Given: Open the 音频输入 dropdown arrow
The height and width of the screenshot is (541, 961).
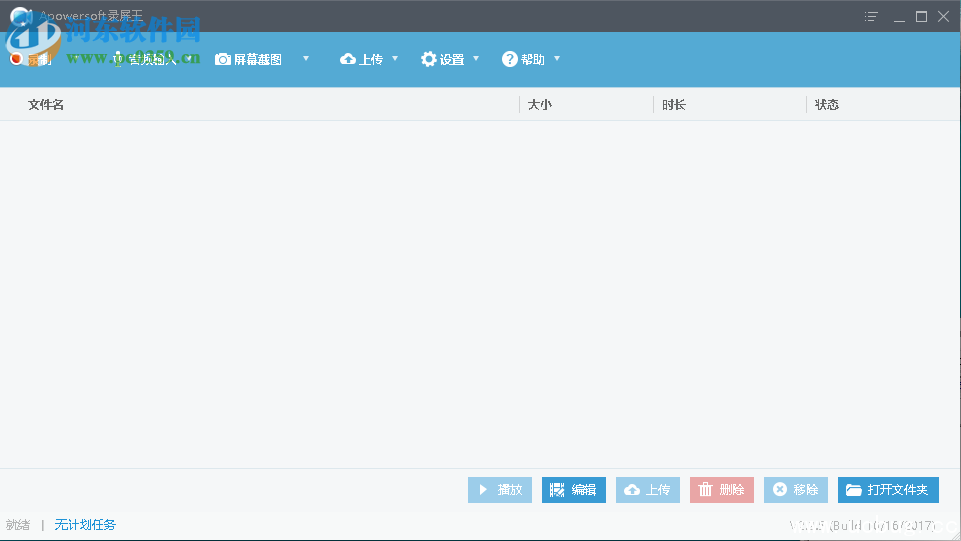Looking at the screenshot, I should pyautogui.click(x=190, y=59).
